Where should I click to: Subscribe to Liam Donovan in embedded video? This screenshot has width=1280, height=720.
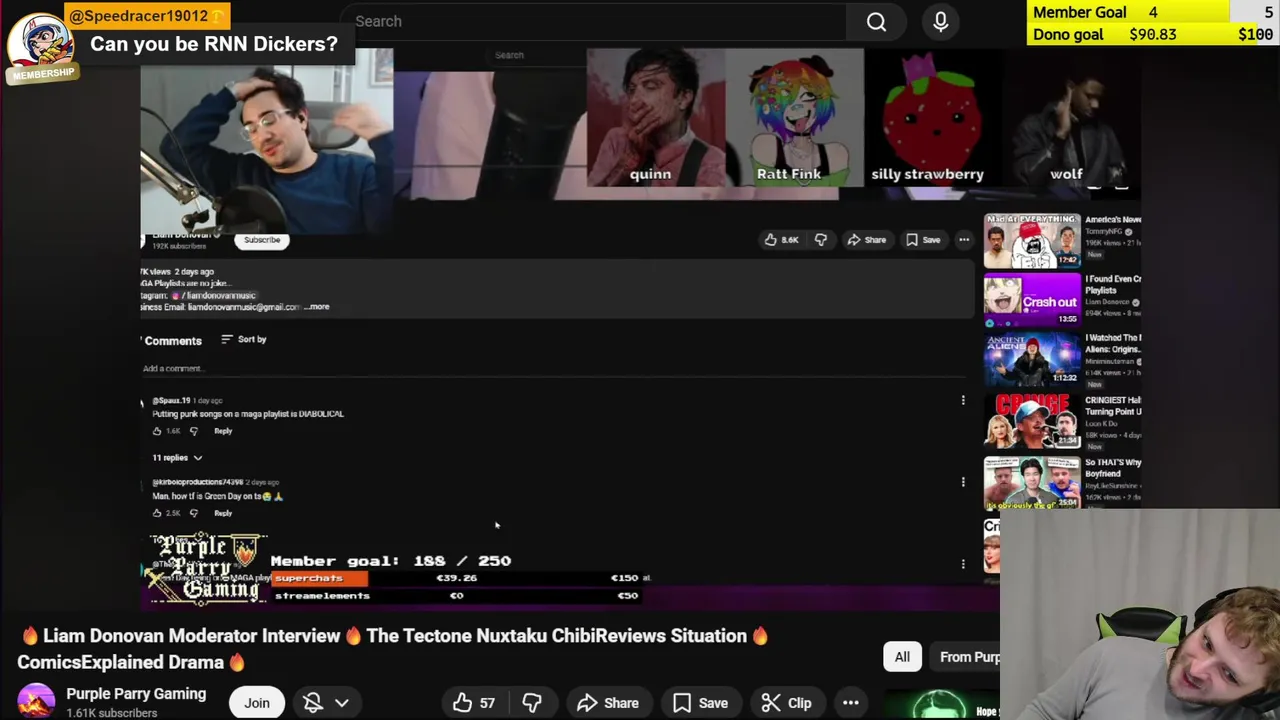tap(262, 240)
